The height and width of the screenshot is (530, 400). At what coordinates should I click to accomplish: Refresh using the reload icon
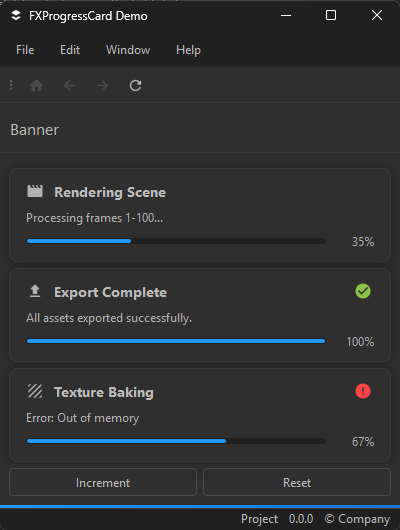tap(135, 86)
